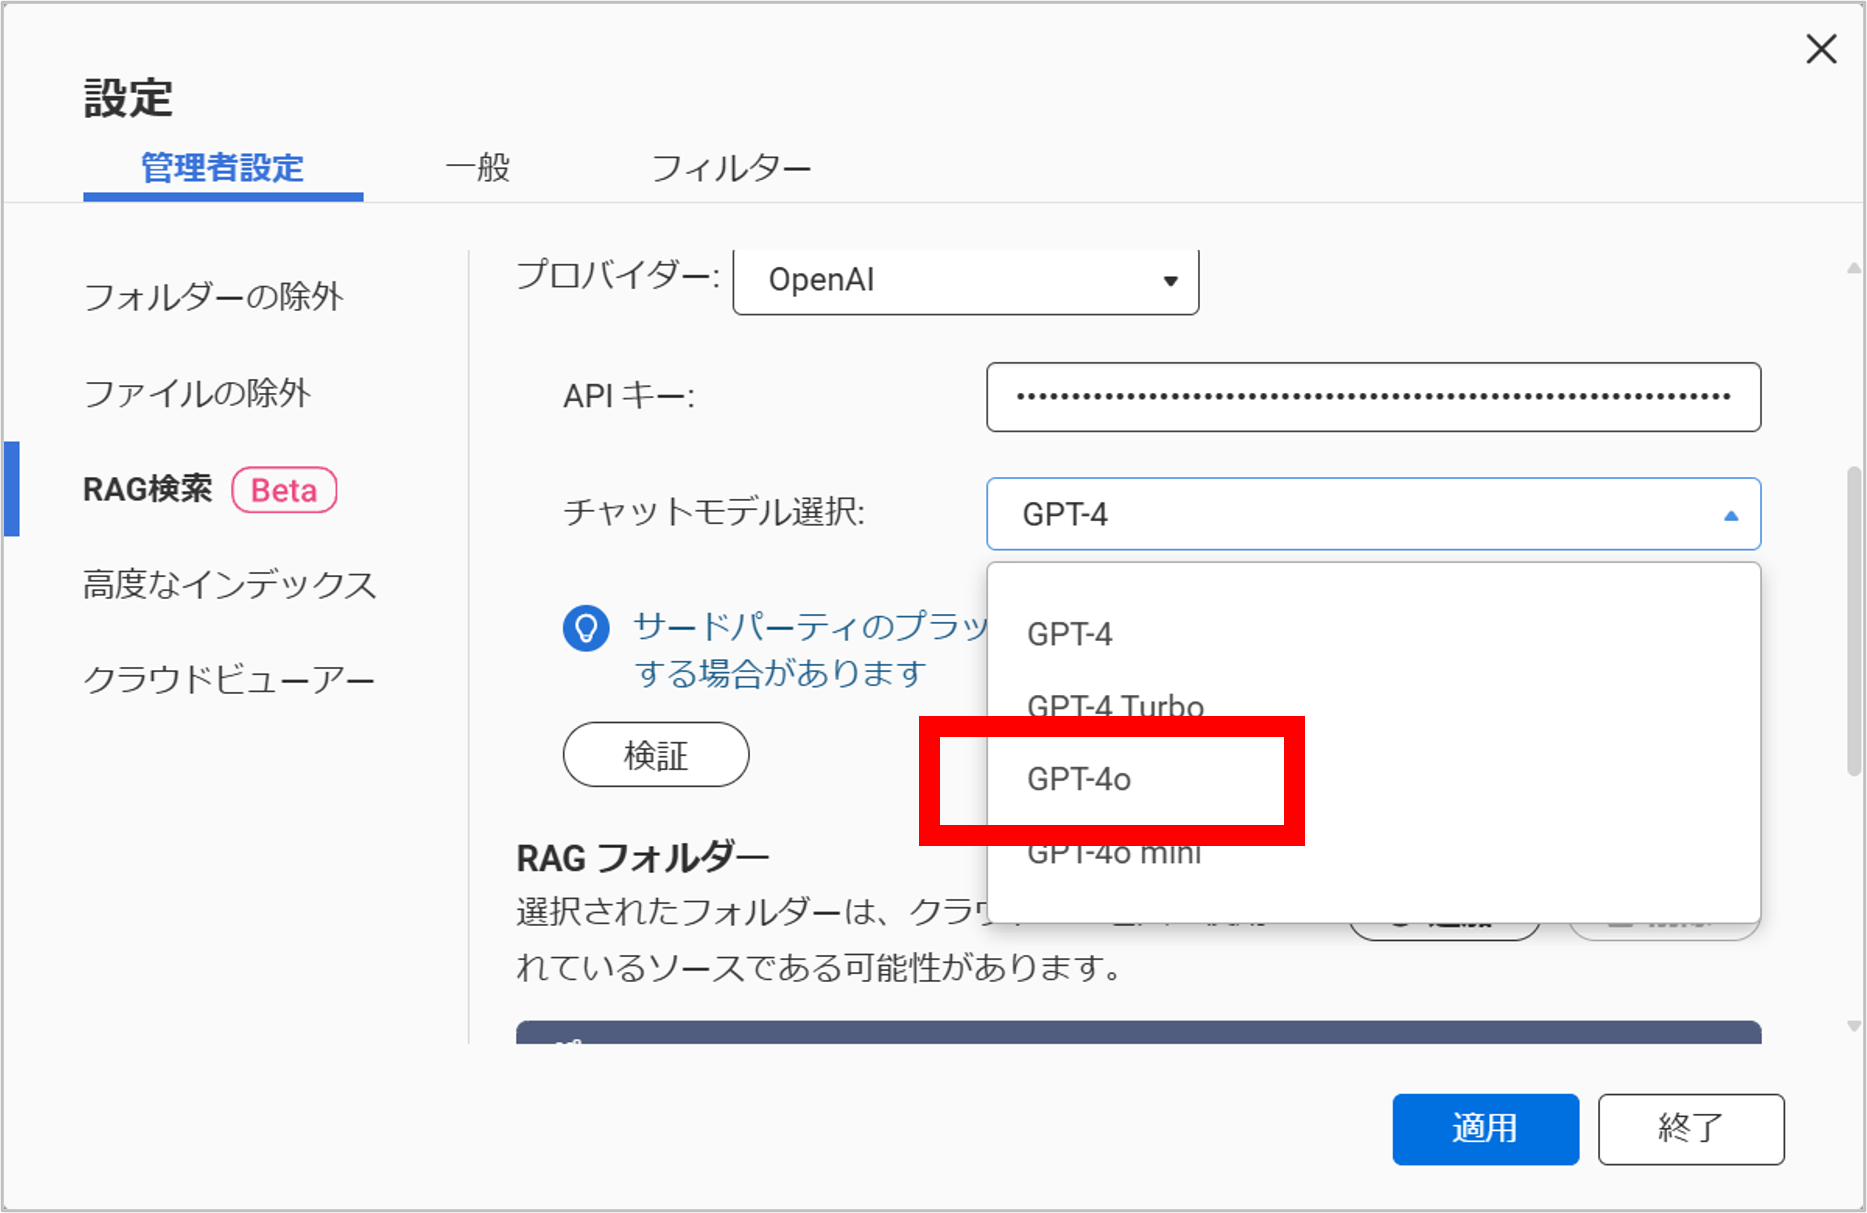Collapse the チャットモデル選択 dropdown
Image resolution: width=1867 pixels, height=1213 pixels.
pos(1730,515)
